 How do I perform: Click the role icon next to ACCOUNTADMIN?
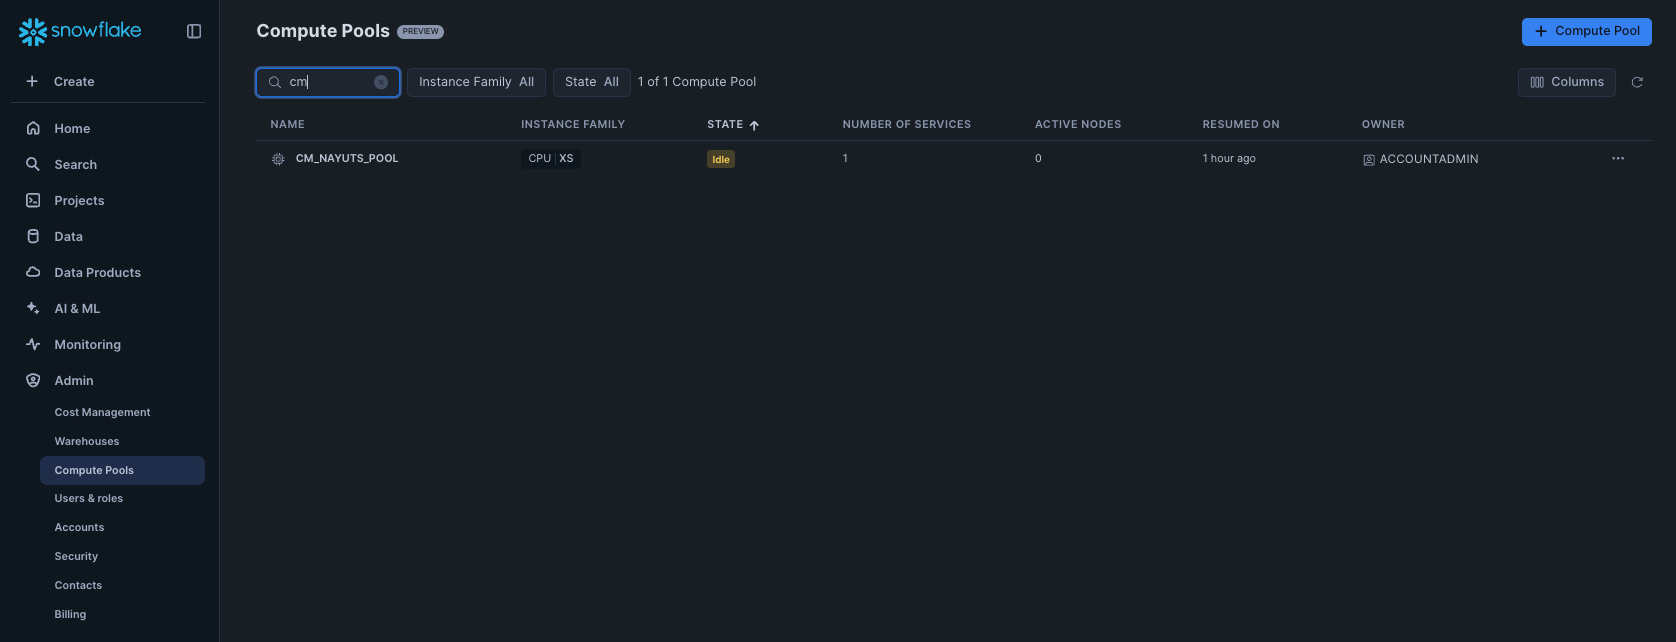(1369, 159)
